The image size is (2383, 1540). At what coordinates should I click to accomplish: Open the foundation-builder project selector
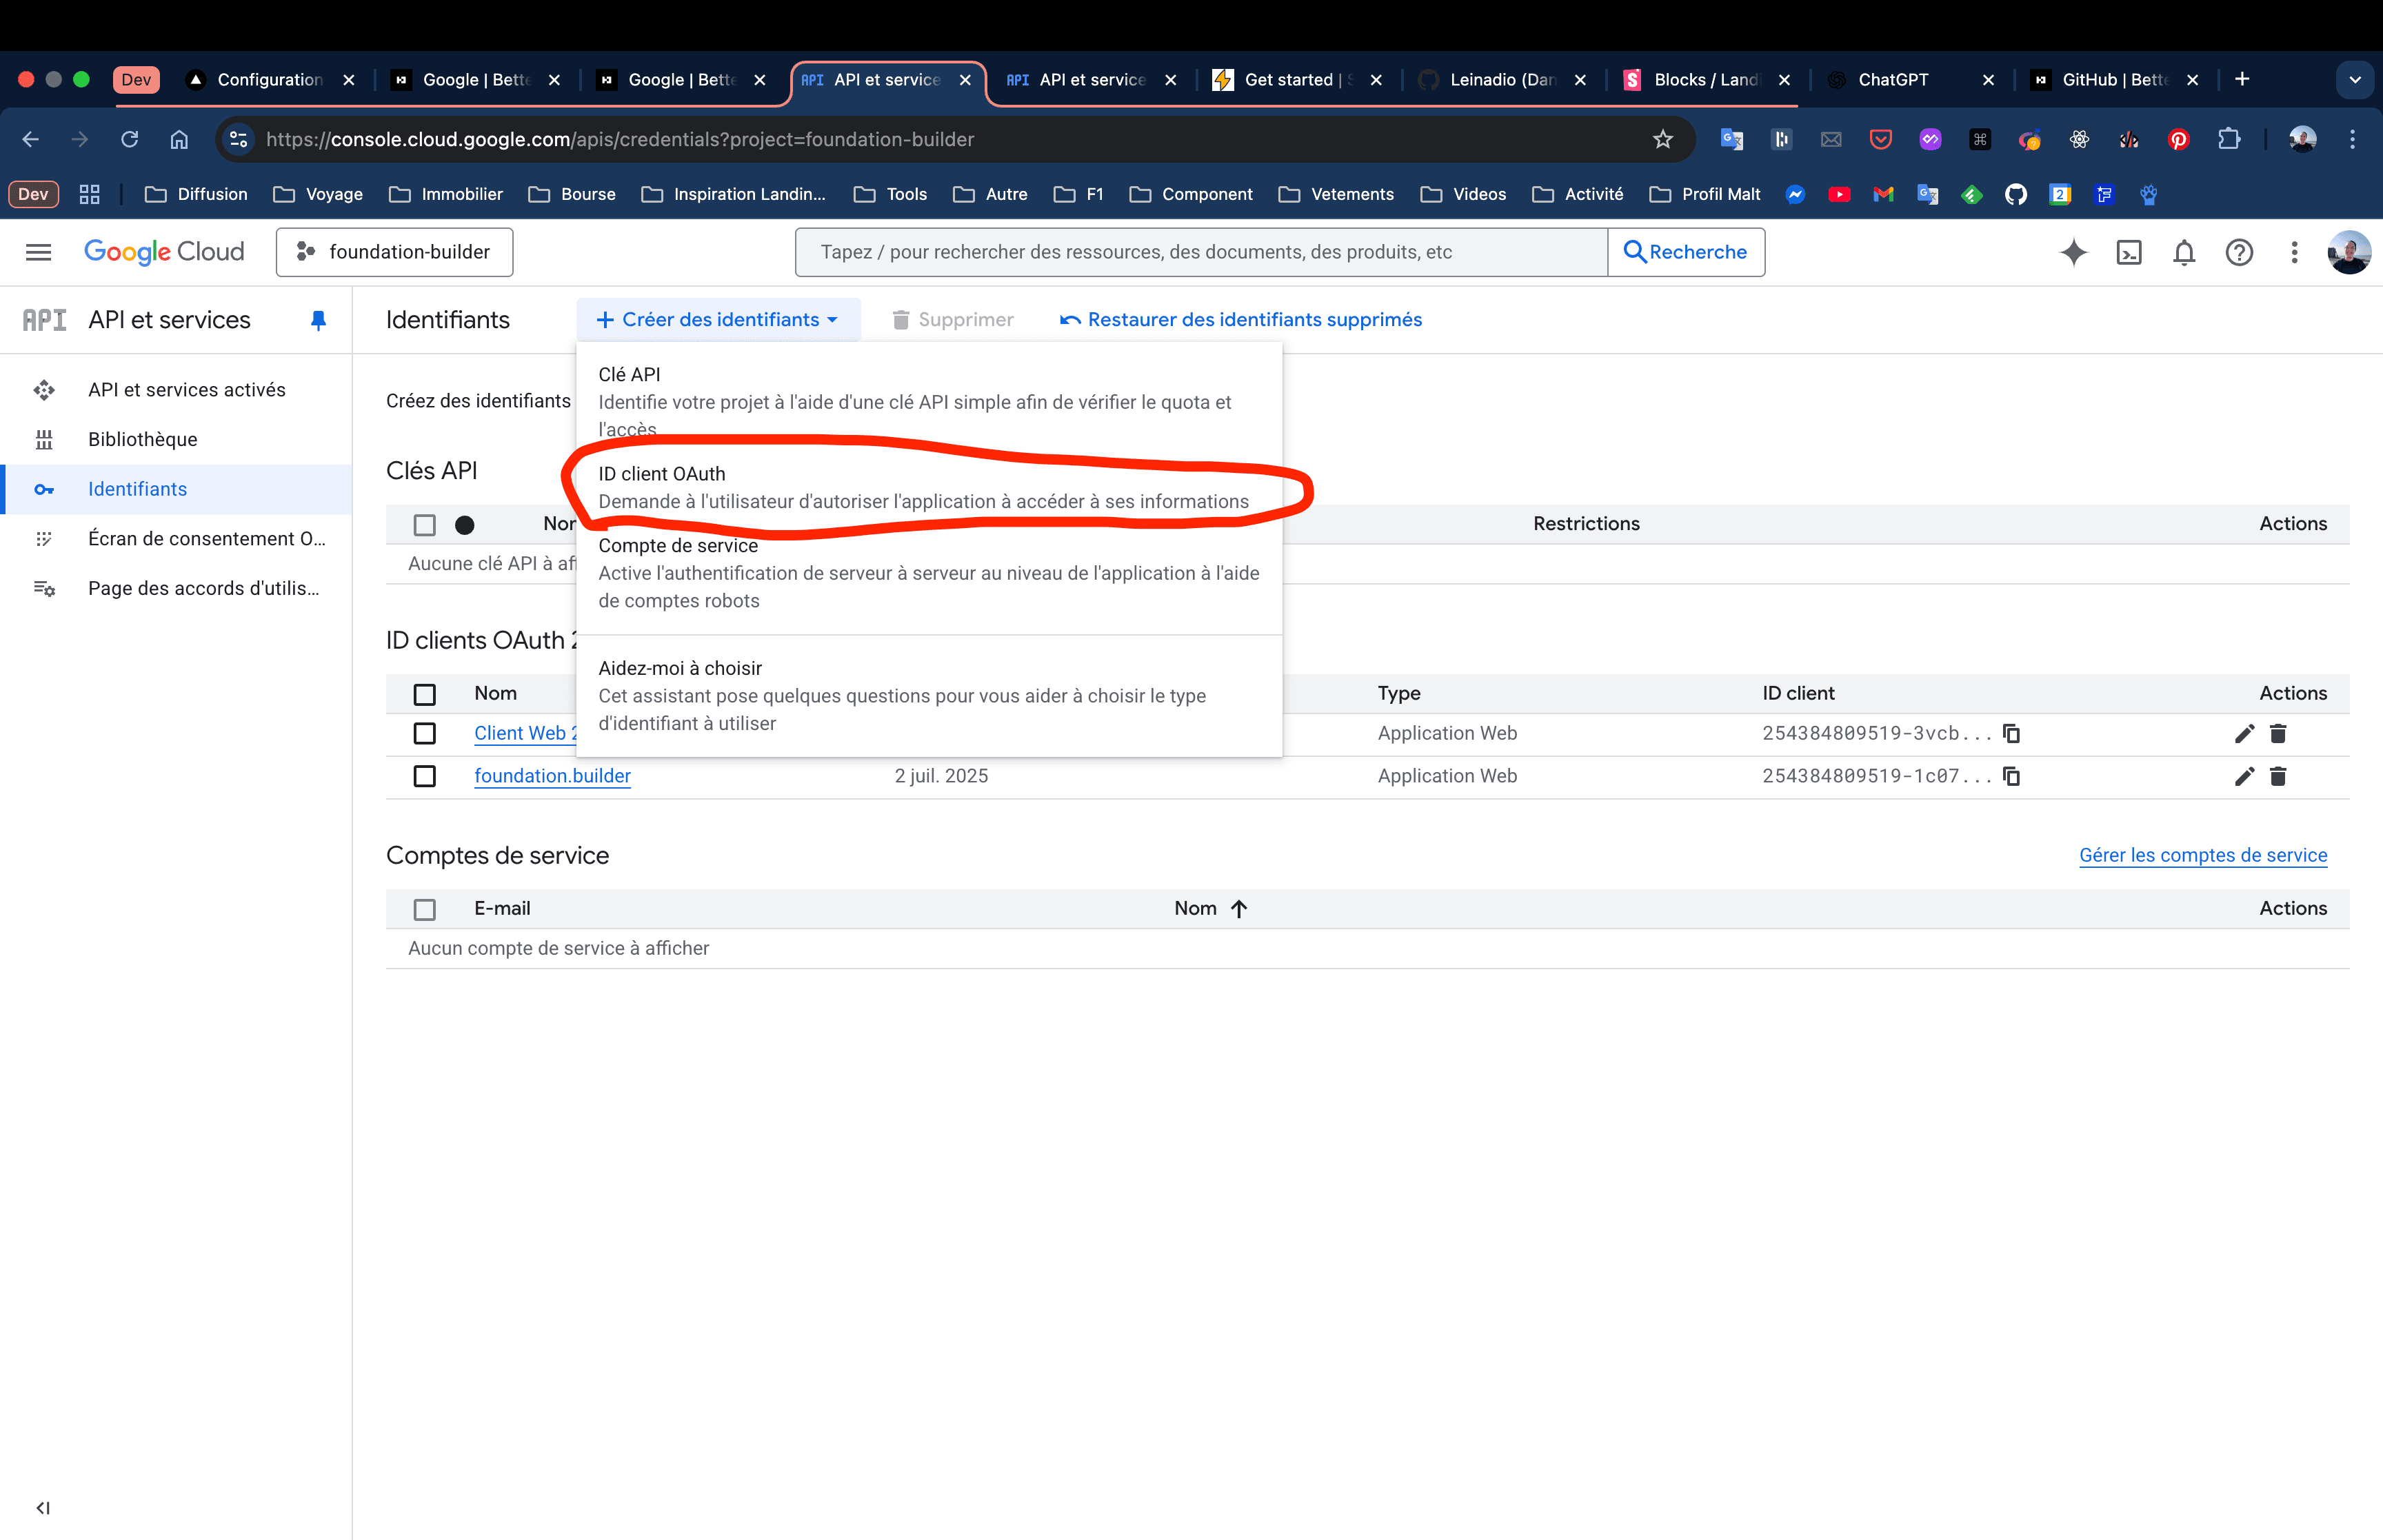(x=395, y=252)
